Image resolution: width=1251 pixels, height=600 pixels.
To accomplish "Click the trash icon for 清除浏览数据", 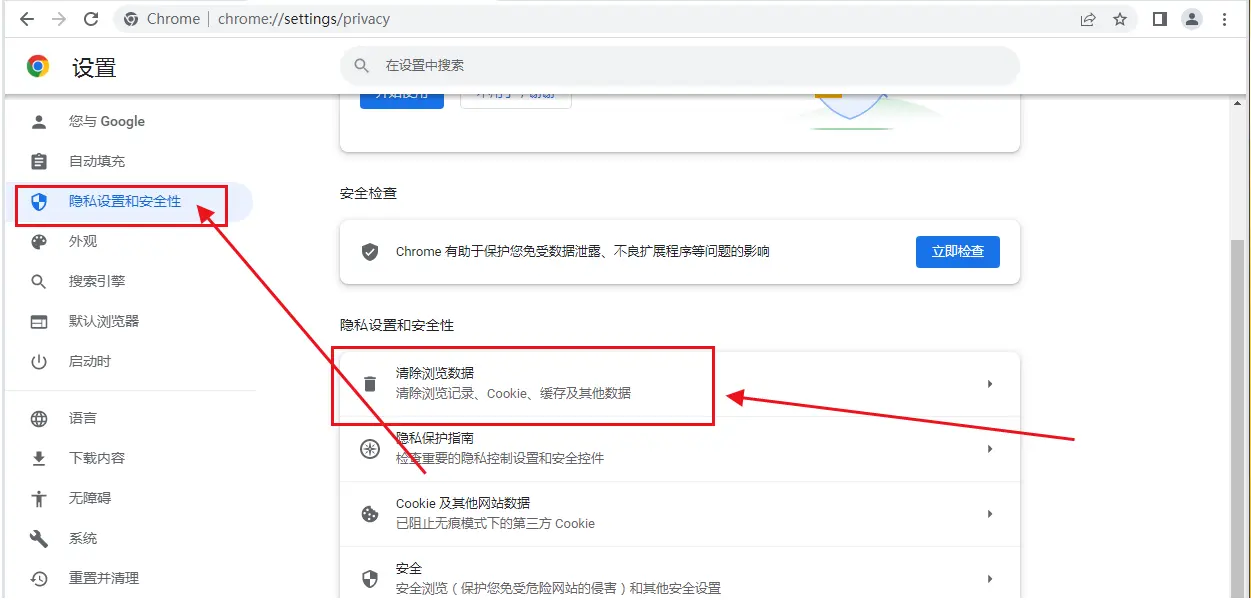I will (x=370, y=384).
